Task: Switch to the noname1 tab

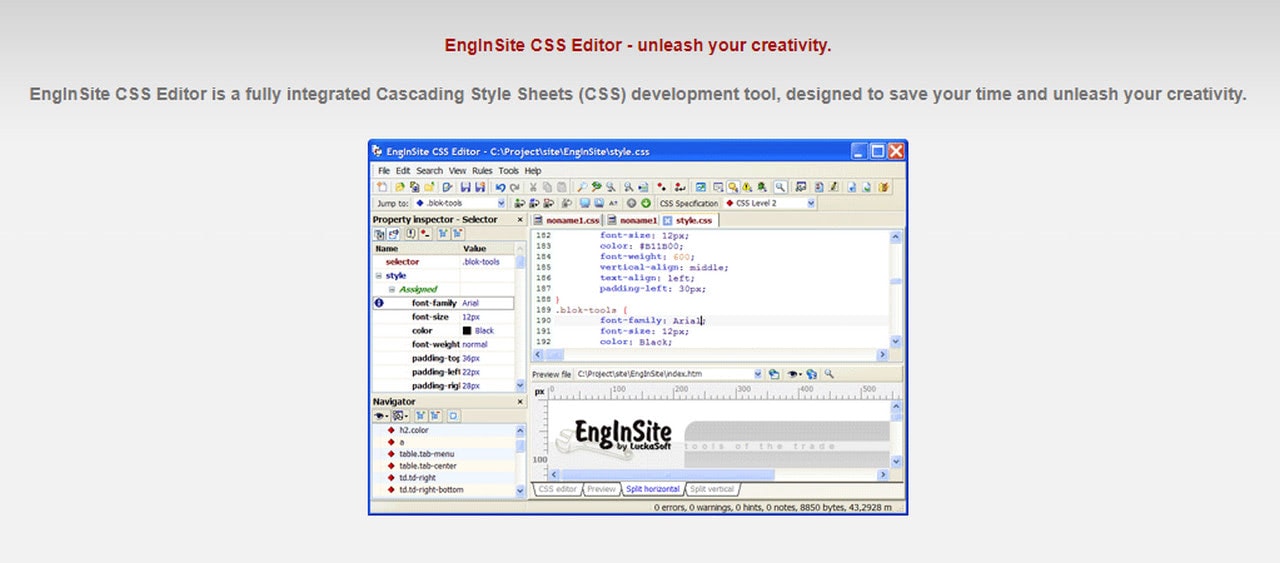Action: coord(632,220)
